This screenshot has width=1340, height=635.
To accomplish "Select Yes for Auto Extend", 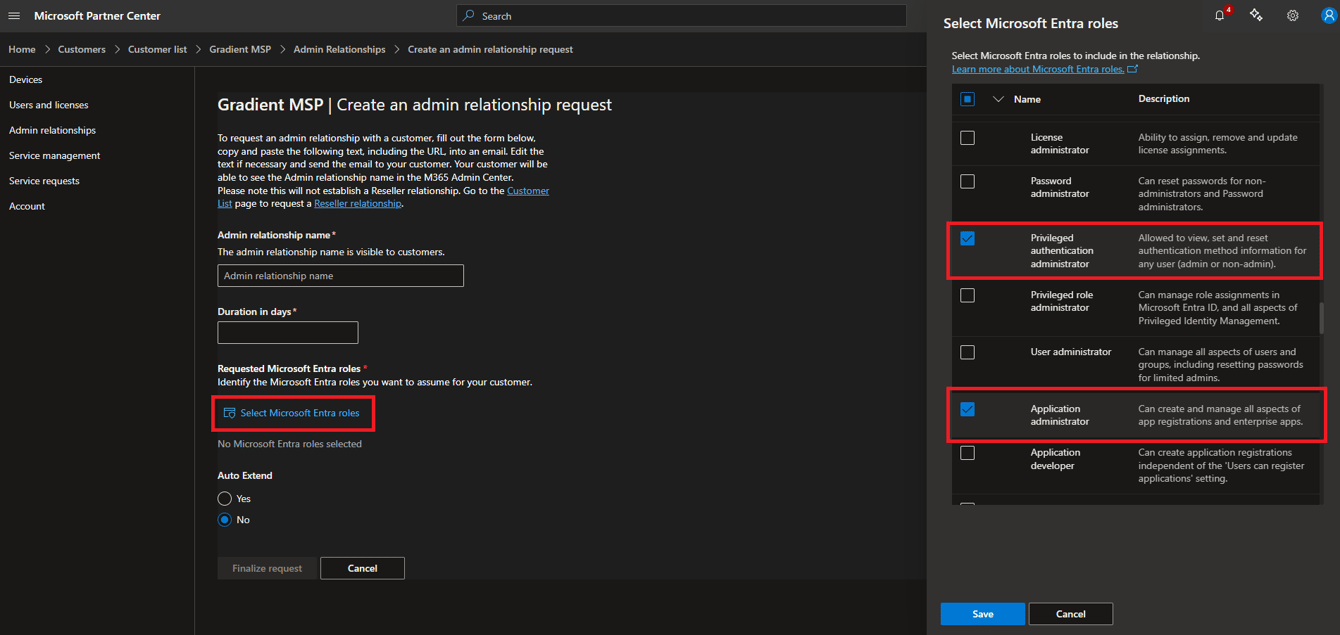I will (x=224, y=498).
